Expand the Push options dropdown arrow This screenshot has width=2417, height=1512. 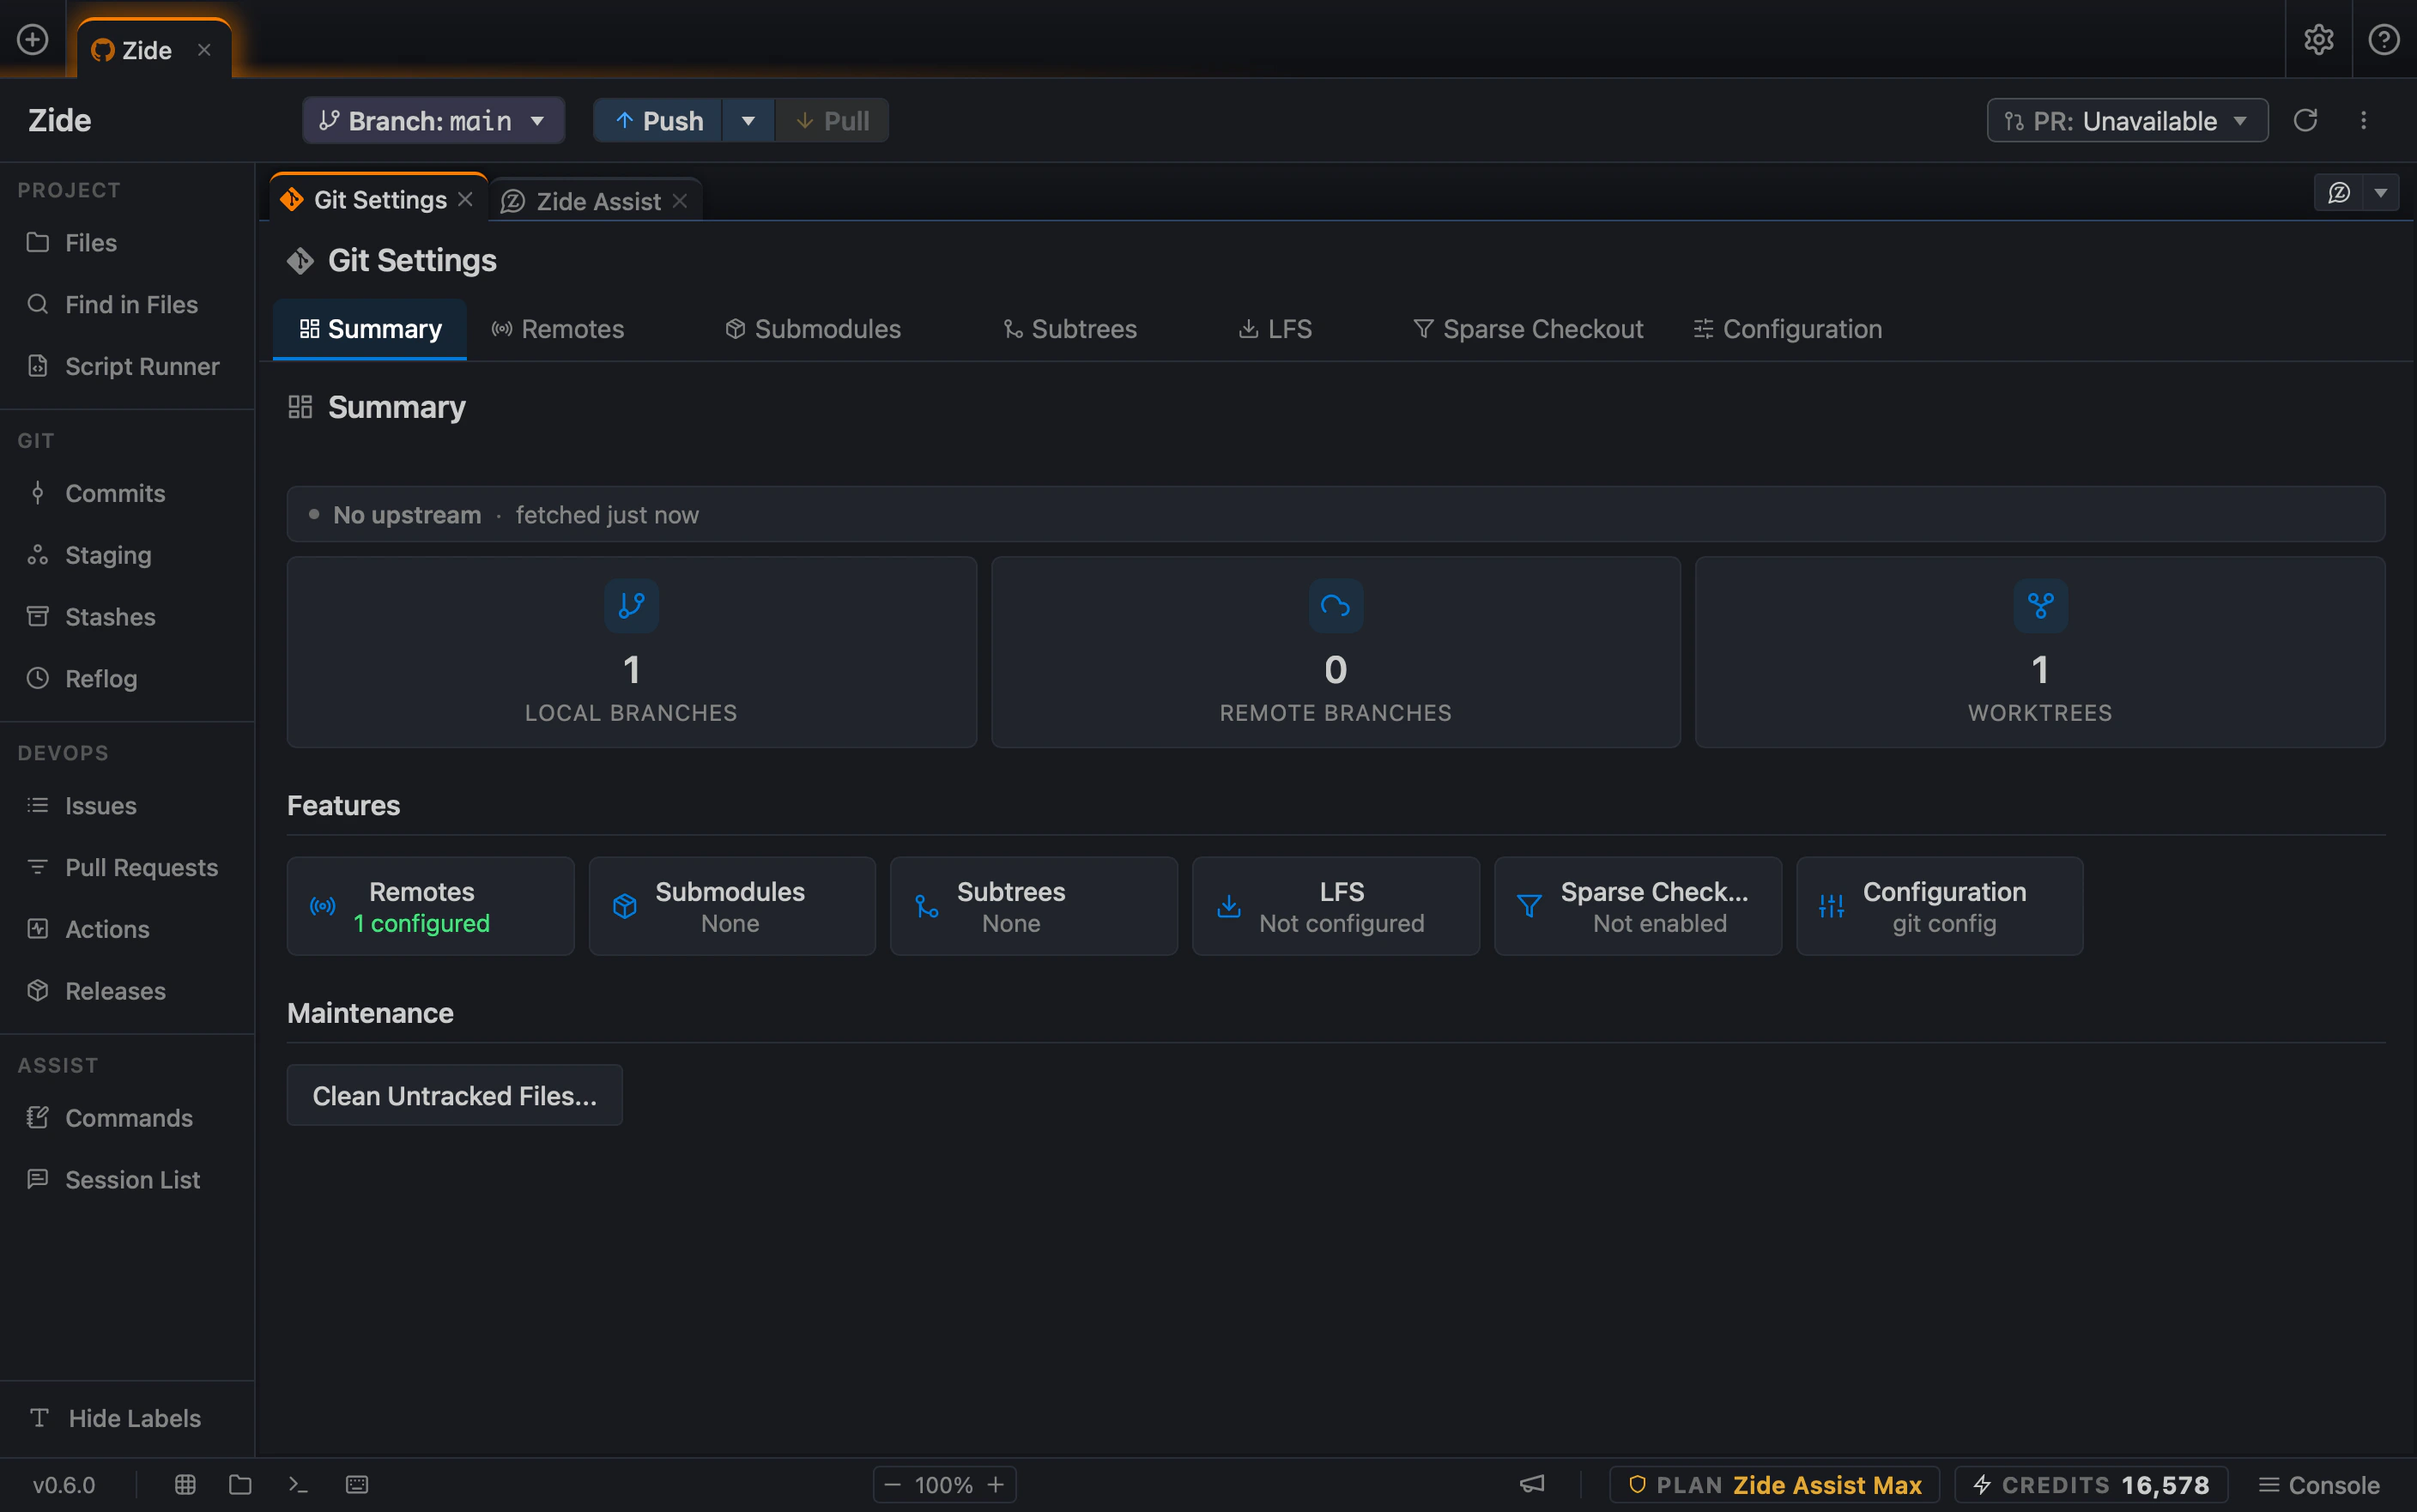point(748,120)
